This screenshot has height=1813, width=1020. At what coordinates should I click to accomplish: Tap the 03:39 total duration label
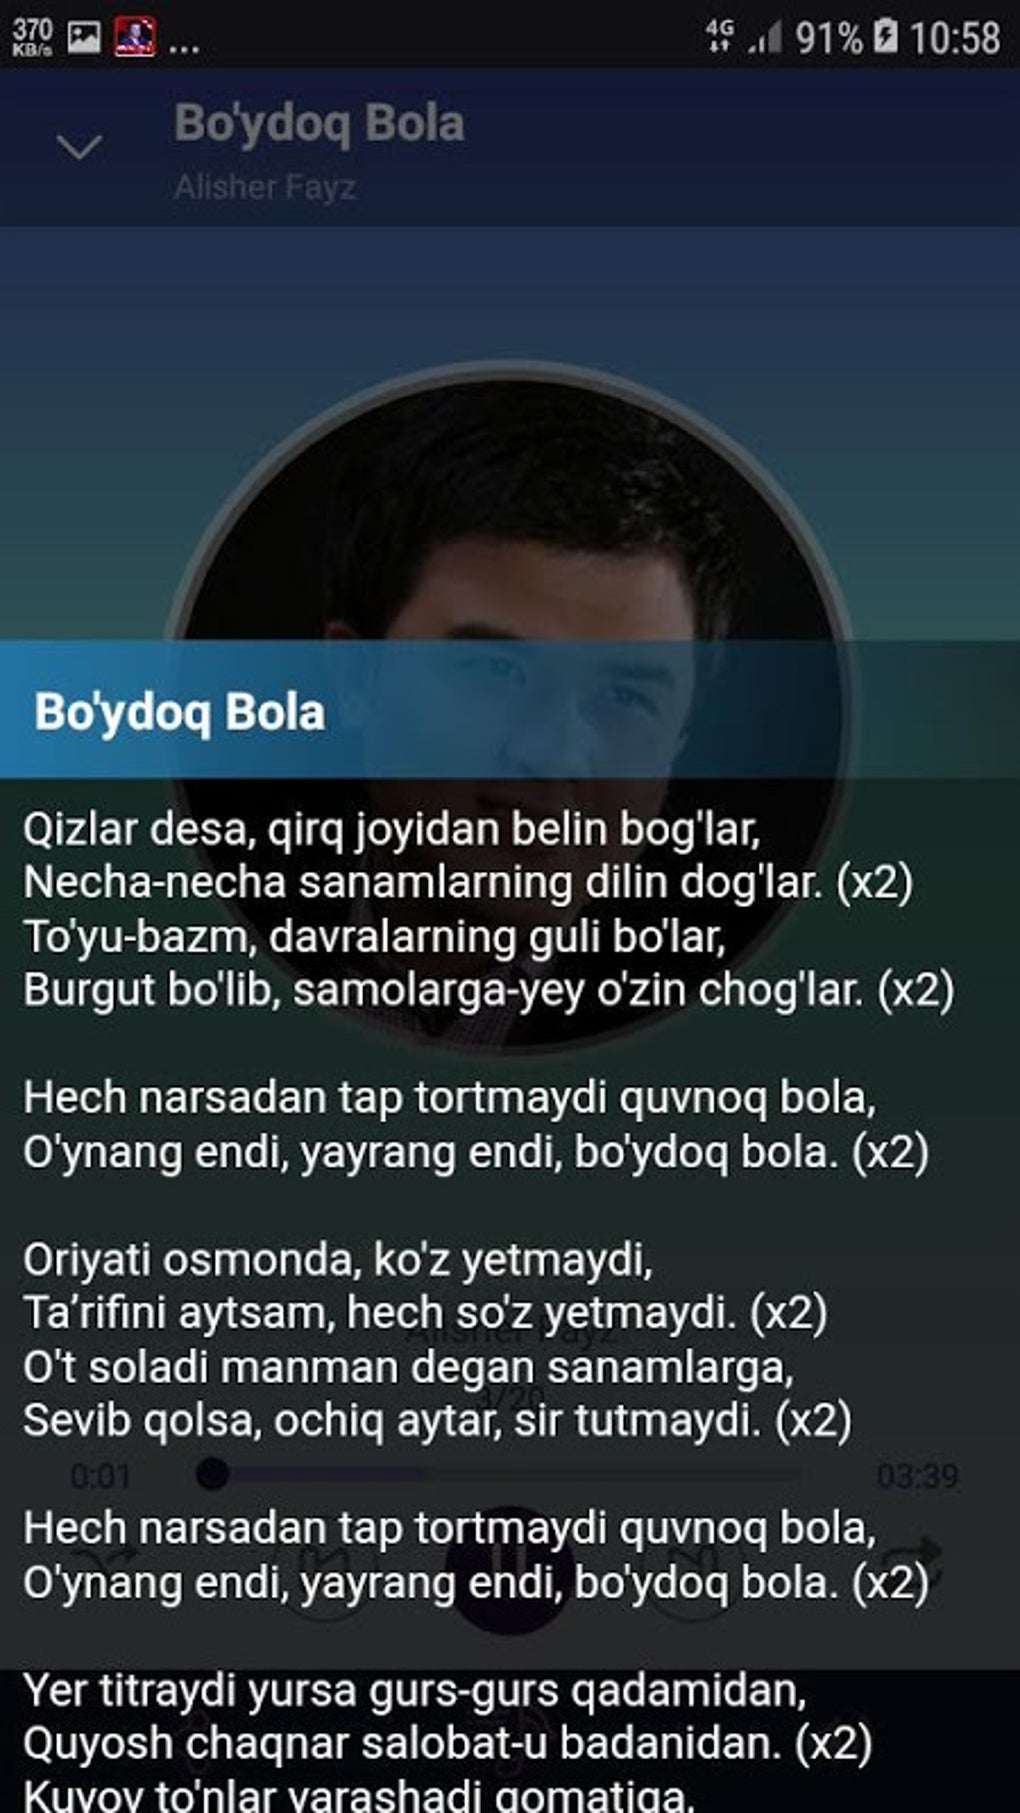917,1476
